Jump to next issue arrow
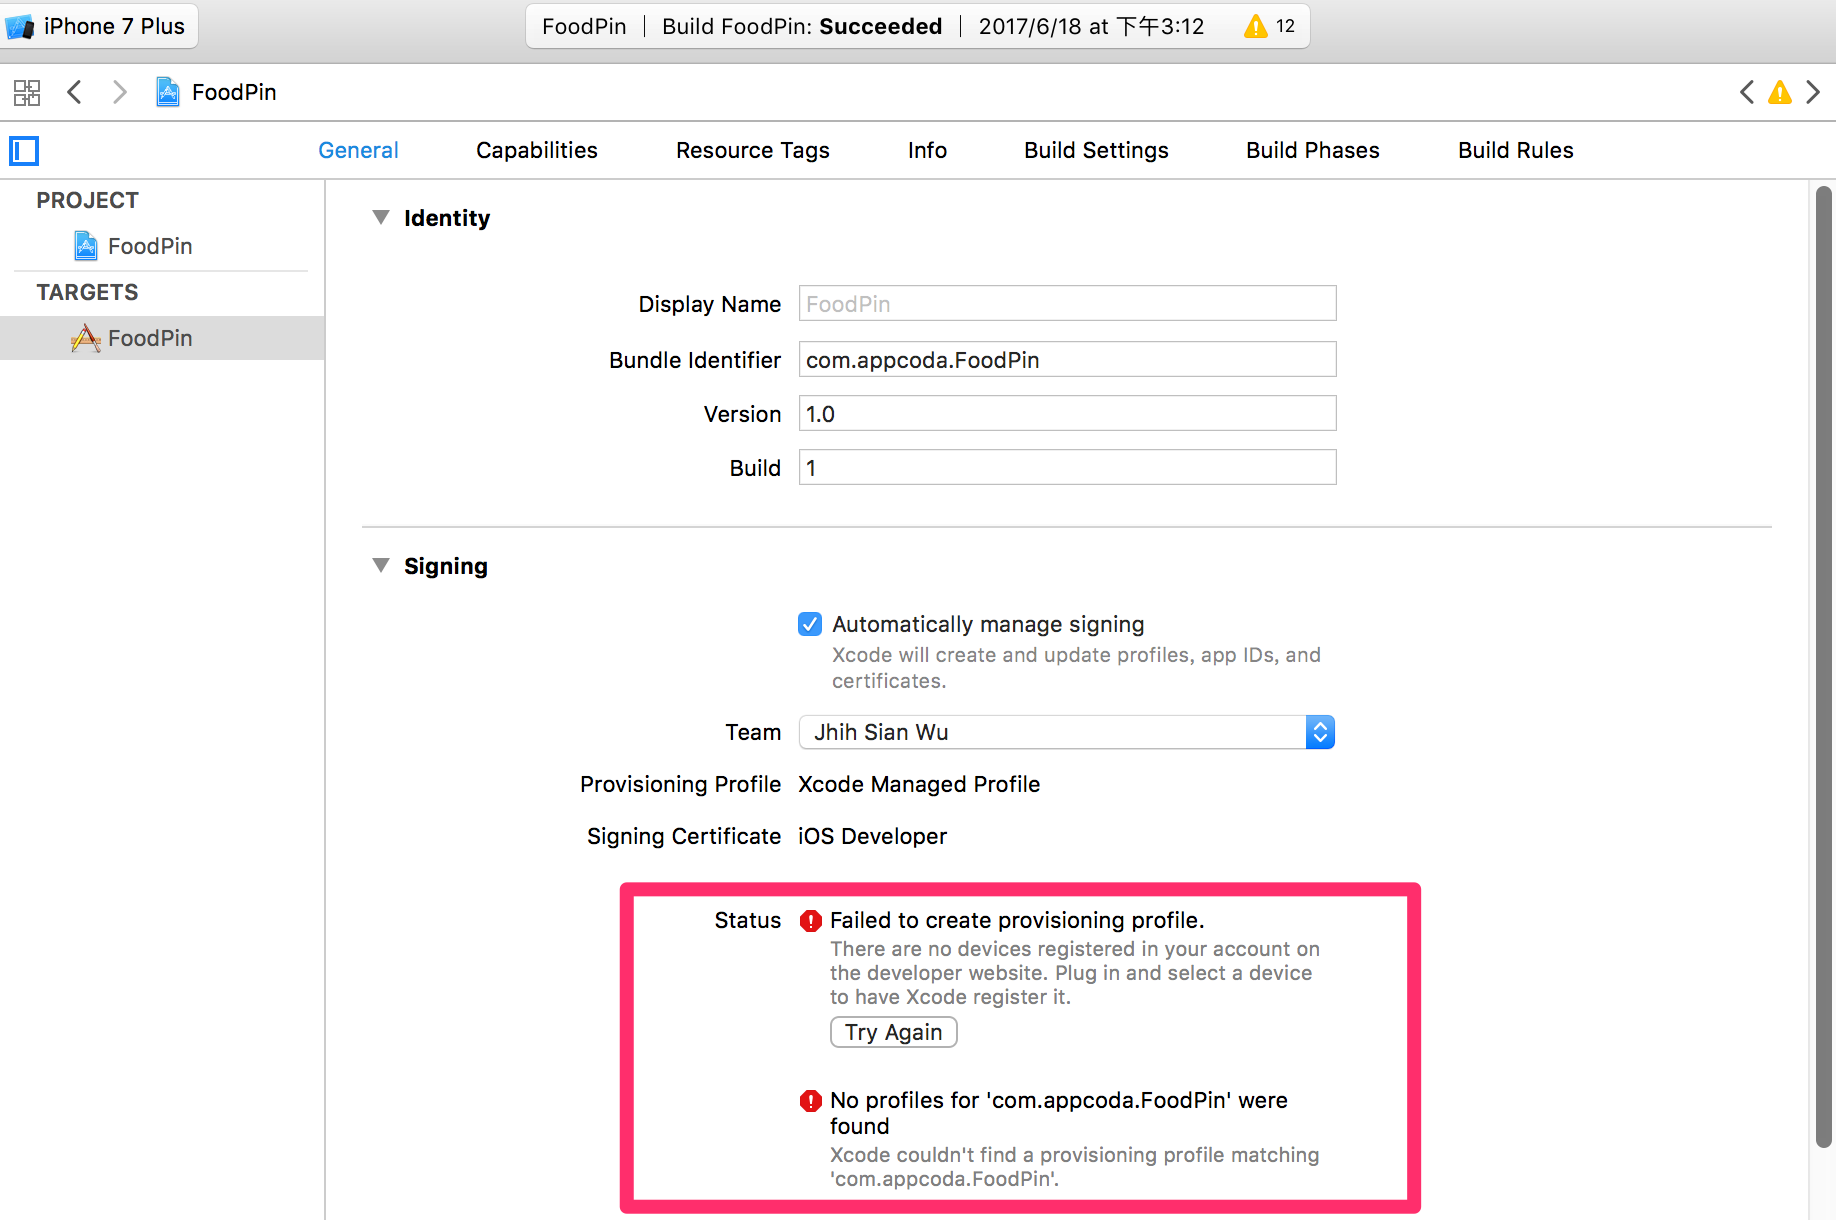This screenshot has width=1836, height=1220. coord(1813,93)
